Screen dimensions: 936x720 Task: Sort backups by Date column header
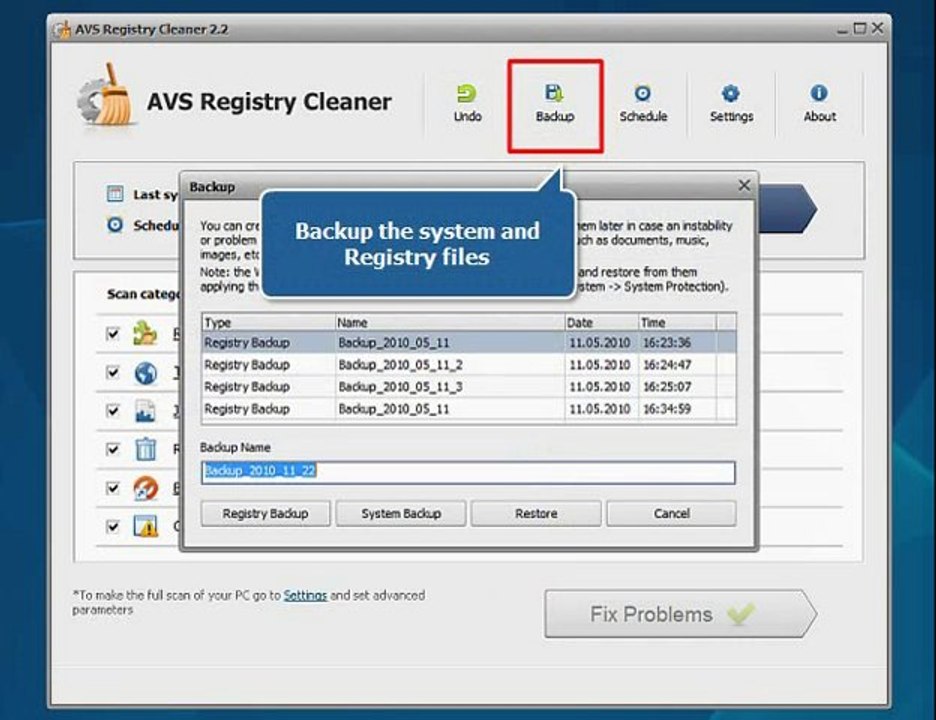click(x=601, y=322)
